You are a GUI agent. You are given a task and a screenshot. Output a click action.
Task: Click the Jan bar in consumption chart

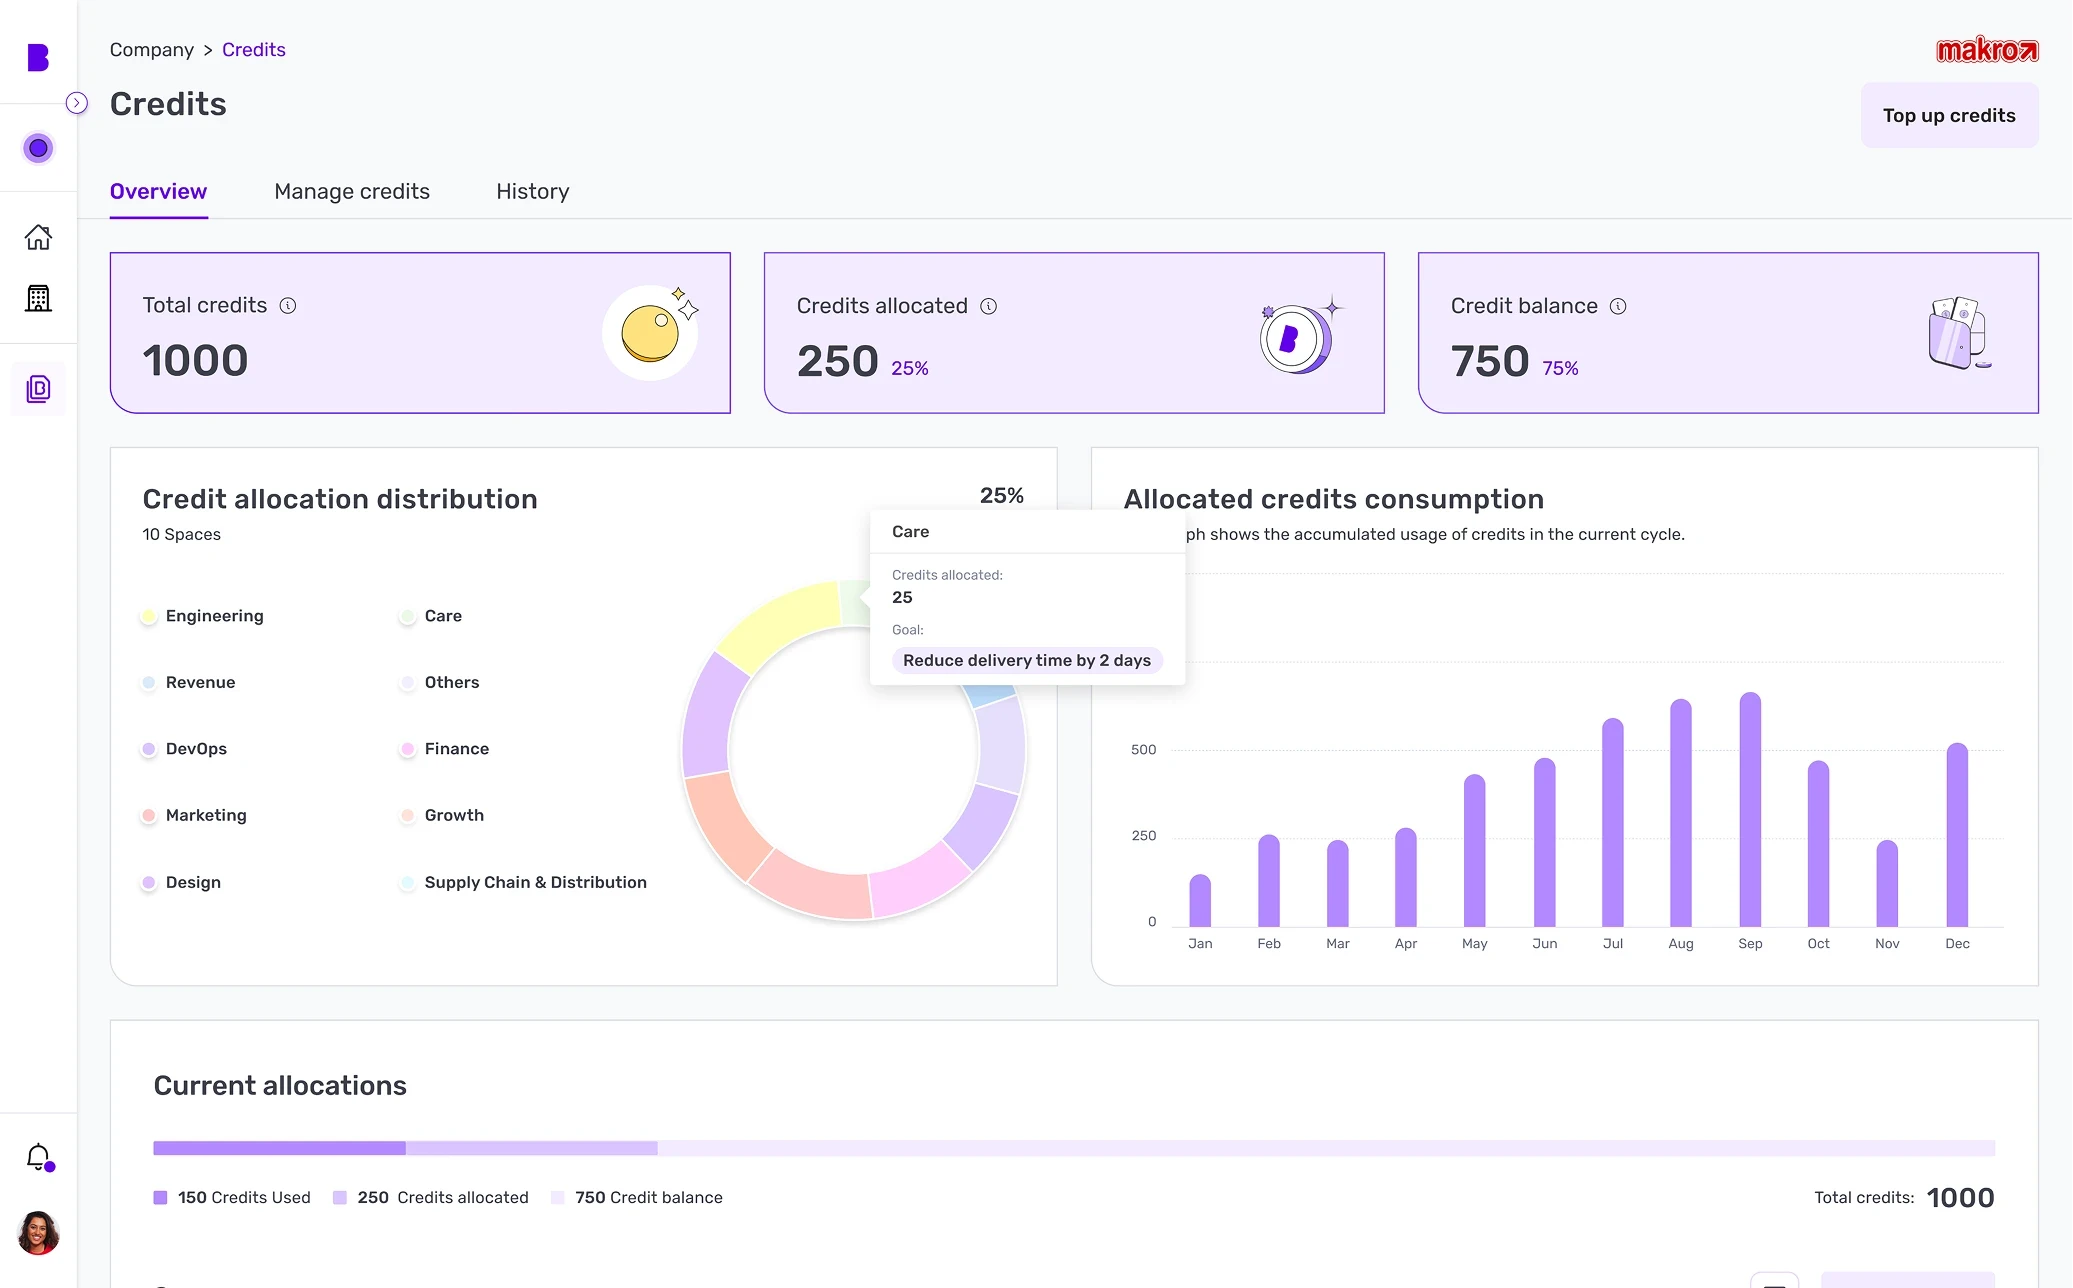point(1200,900)
